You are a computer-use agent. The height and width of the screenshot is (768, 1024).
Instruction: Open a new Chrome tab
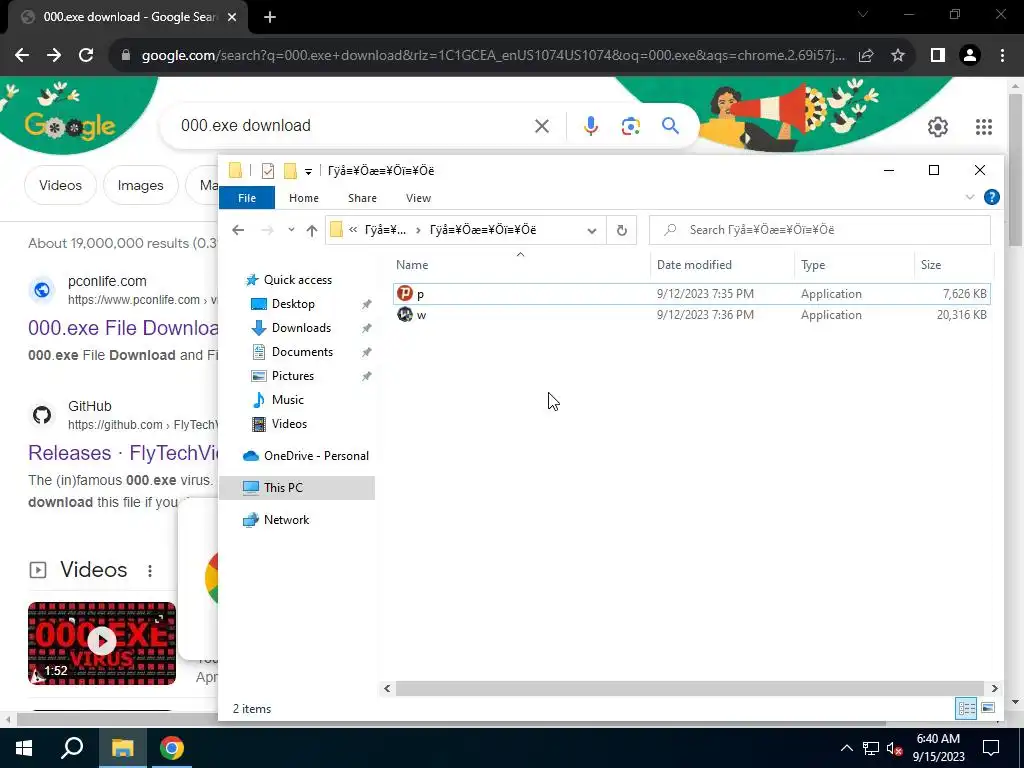click(270, 18)
